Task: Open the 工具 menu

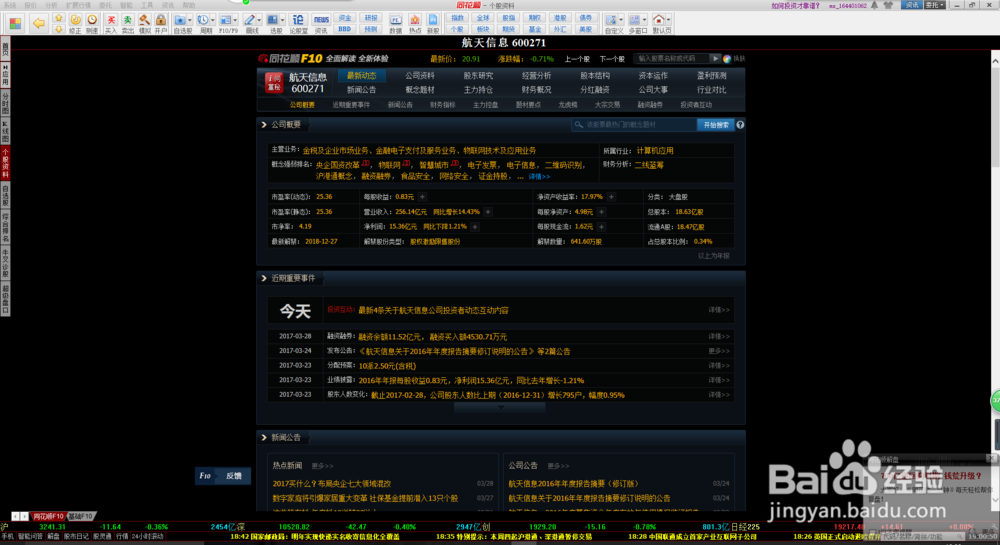Action: pyautogui.click(x=147, y=5)
